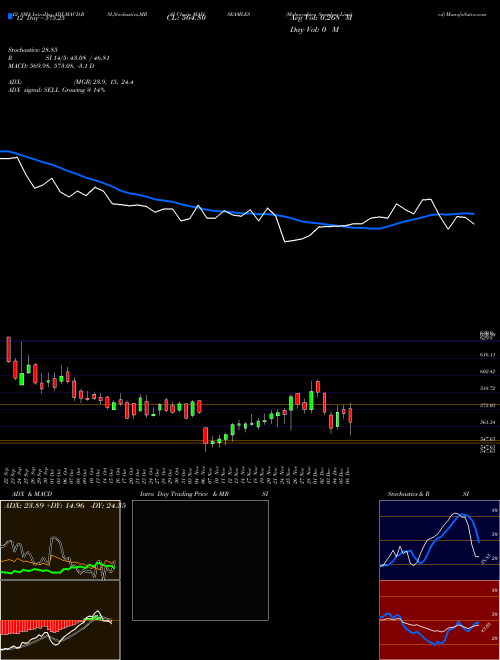Click the RSI 14/3 values line
The image size is (500, 660).
(x=59, y=58)
